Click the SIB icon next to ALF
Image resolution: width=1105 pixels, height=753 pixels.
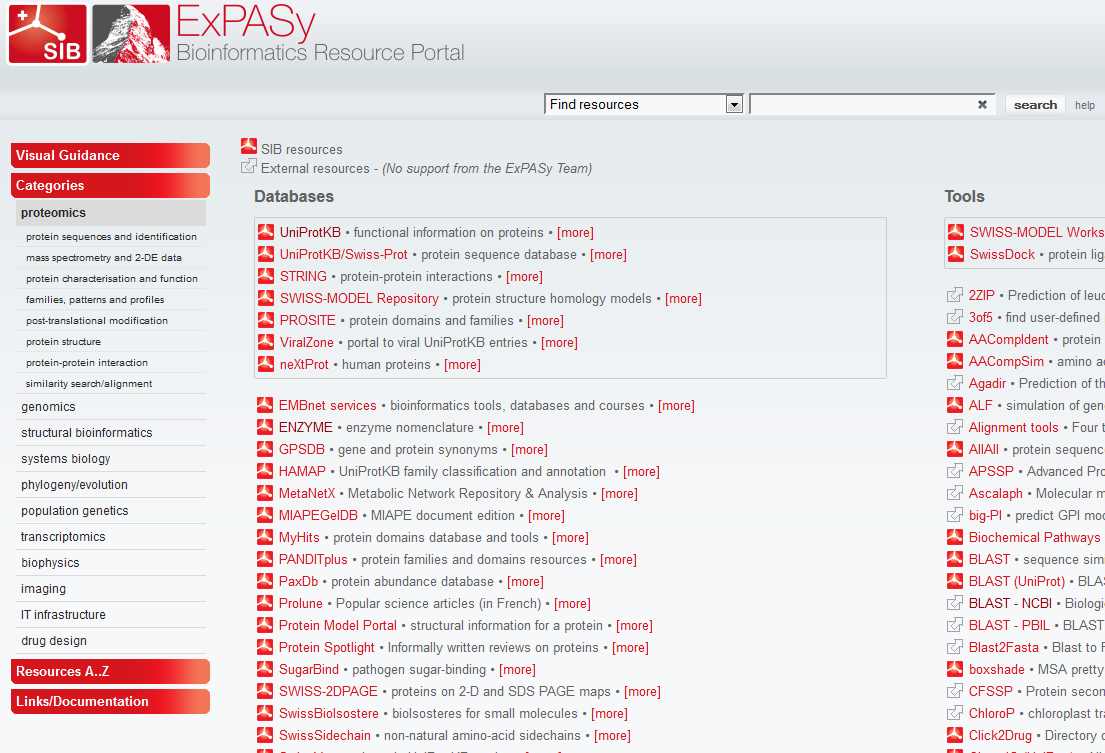(955, 405)
